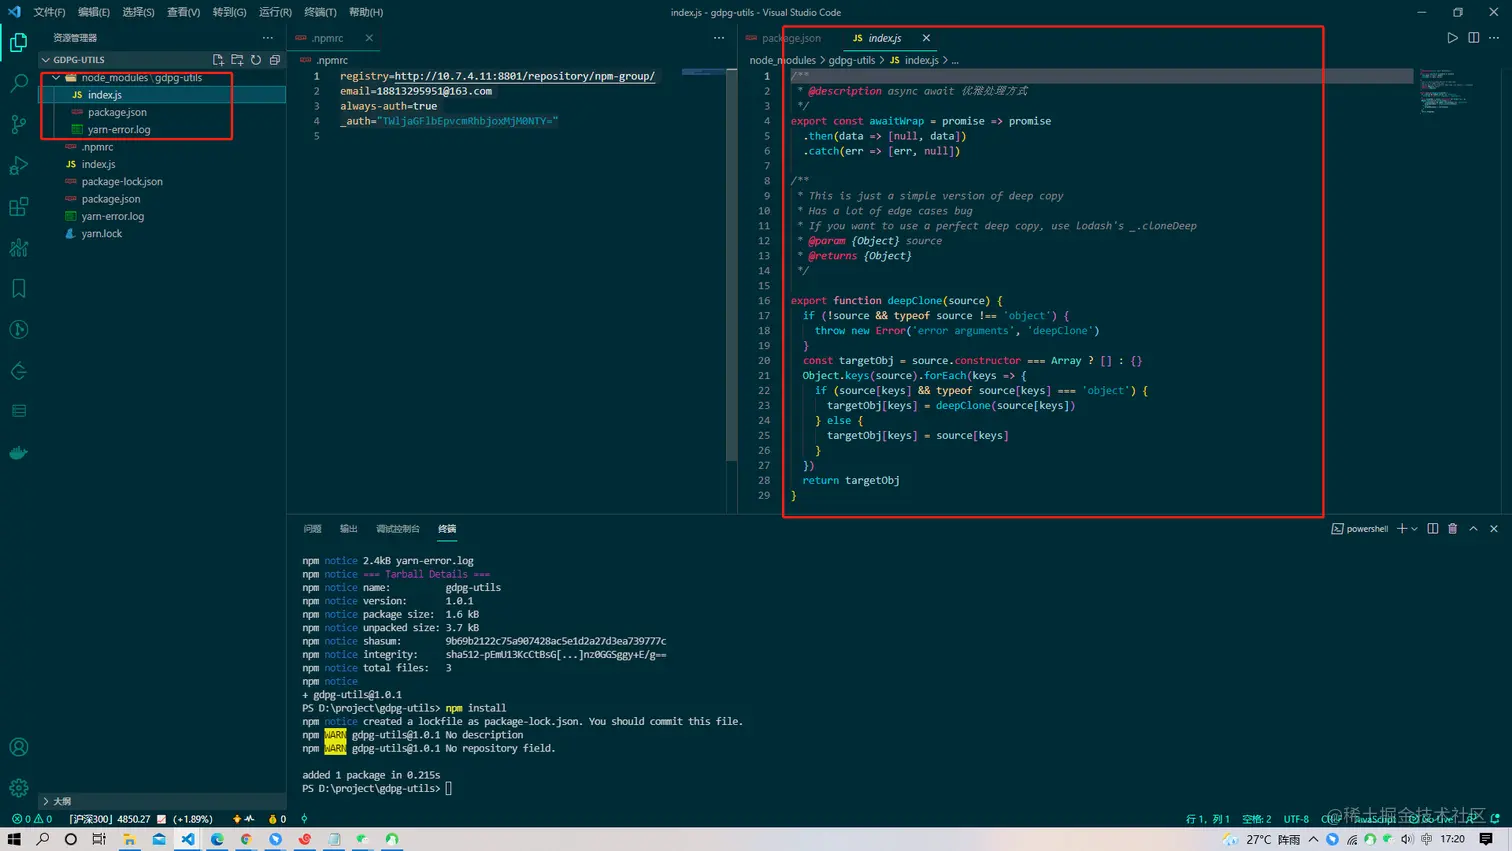Collapse all folders in explorer
The image size is (1512, 851).
(275, 60)
